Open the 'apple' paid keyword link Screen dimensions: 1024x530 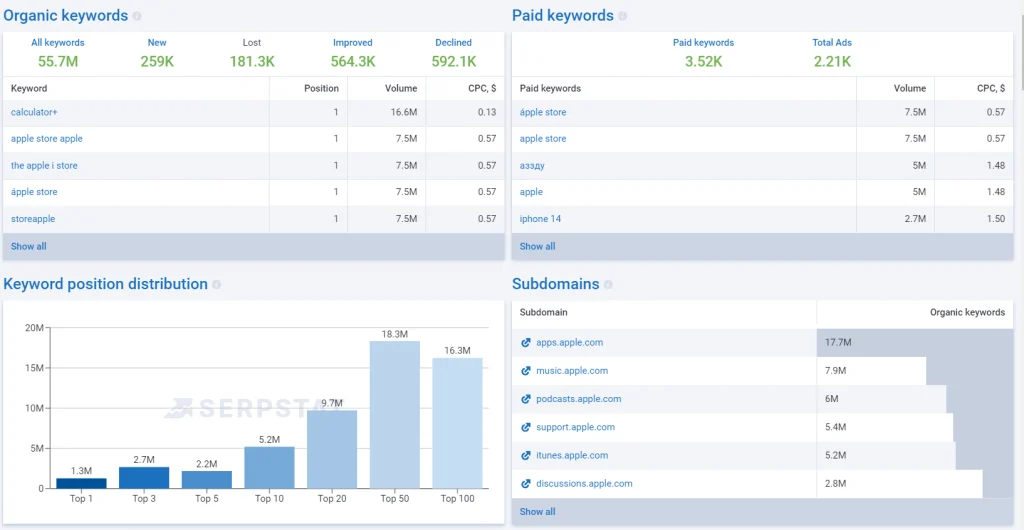[x=531, y=192]
